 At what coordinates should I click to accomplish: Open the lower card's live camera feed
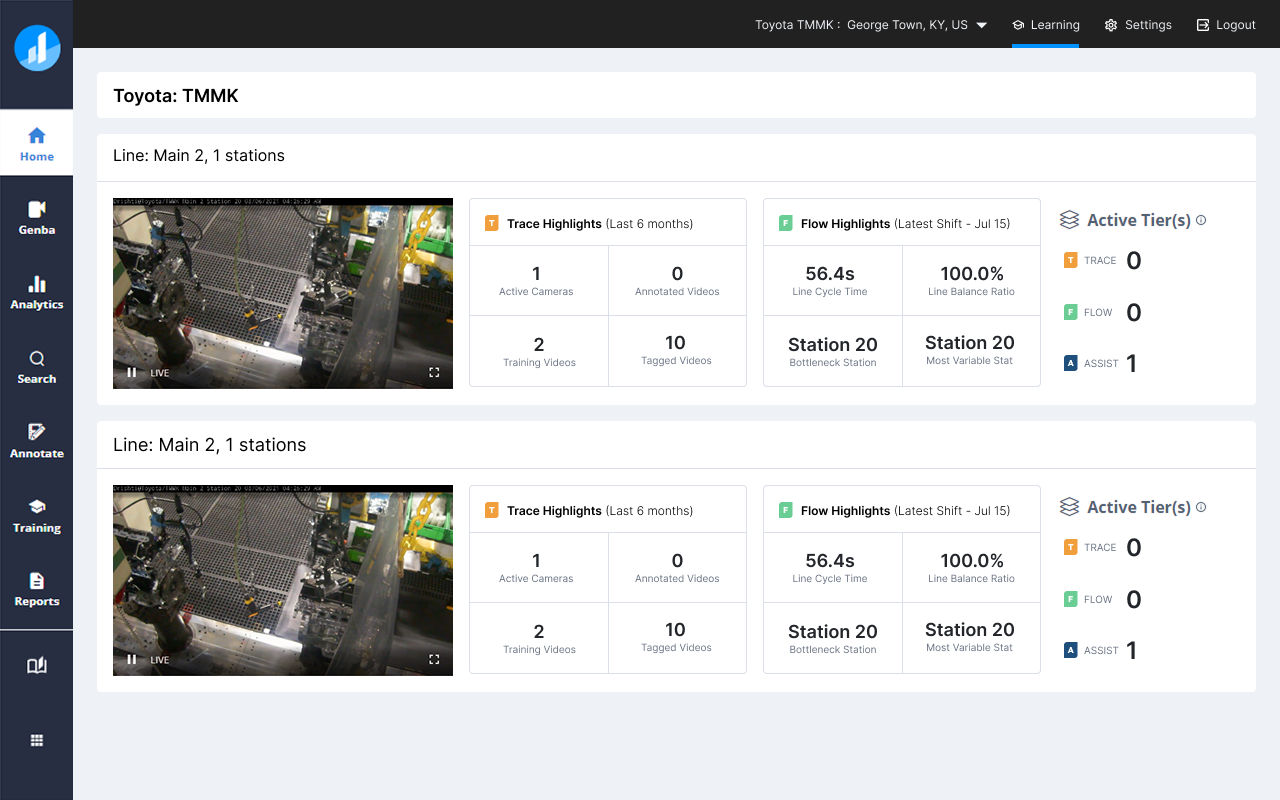pyautogui.click(x=283, y=580)
